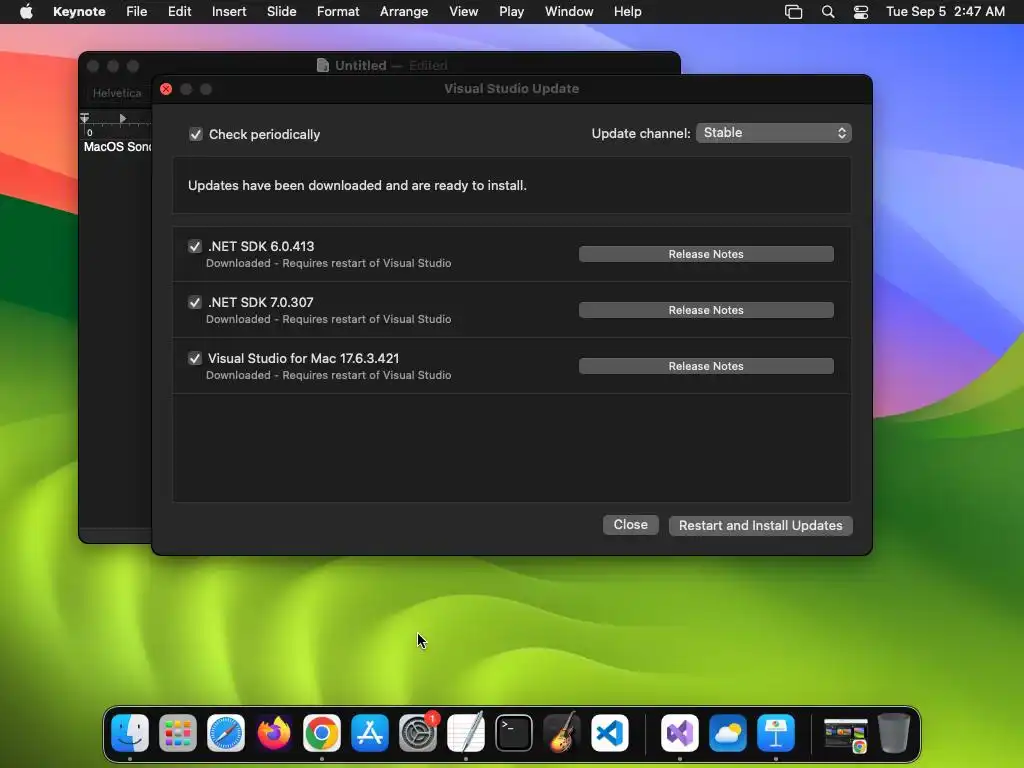Click the Close button in update dialog

(630, 525)
